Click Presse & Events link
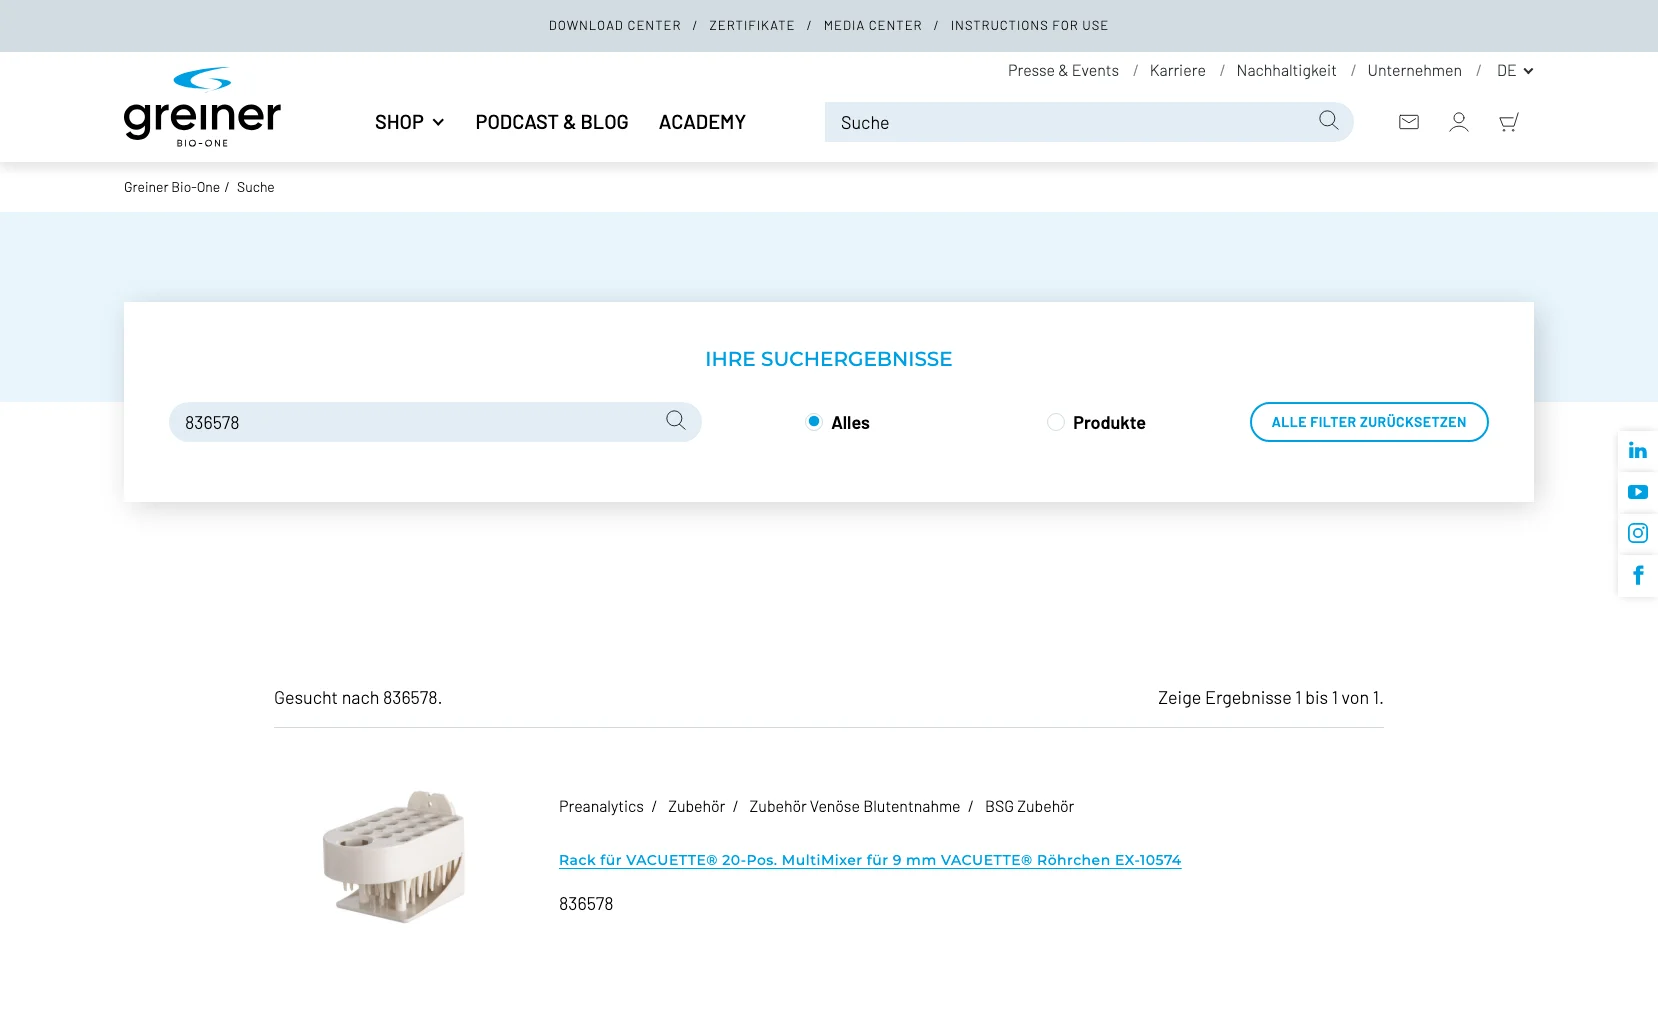 coord(1063,70)
